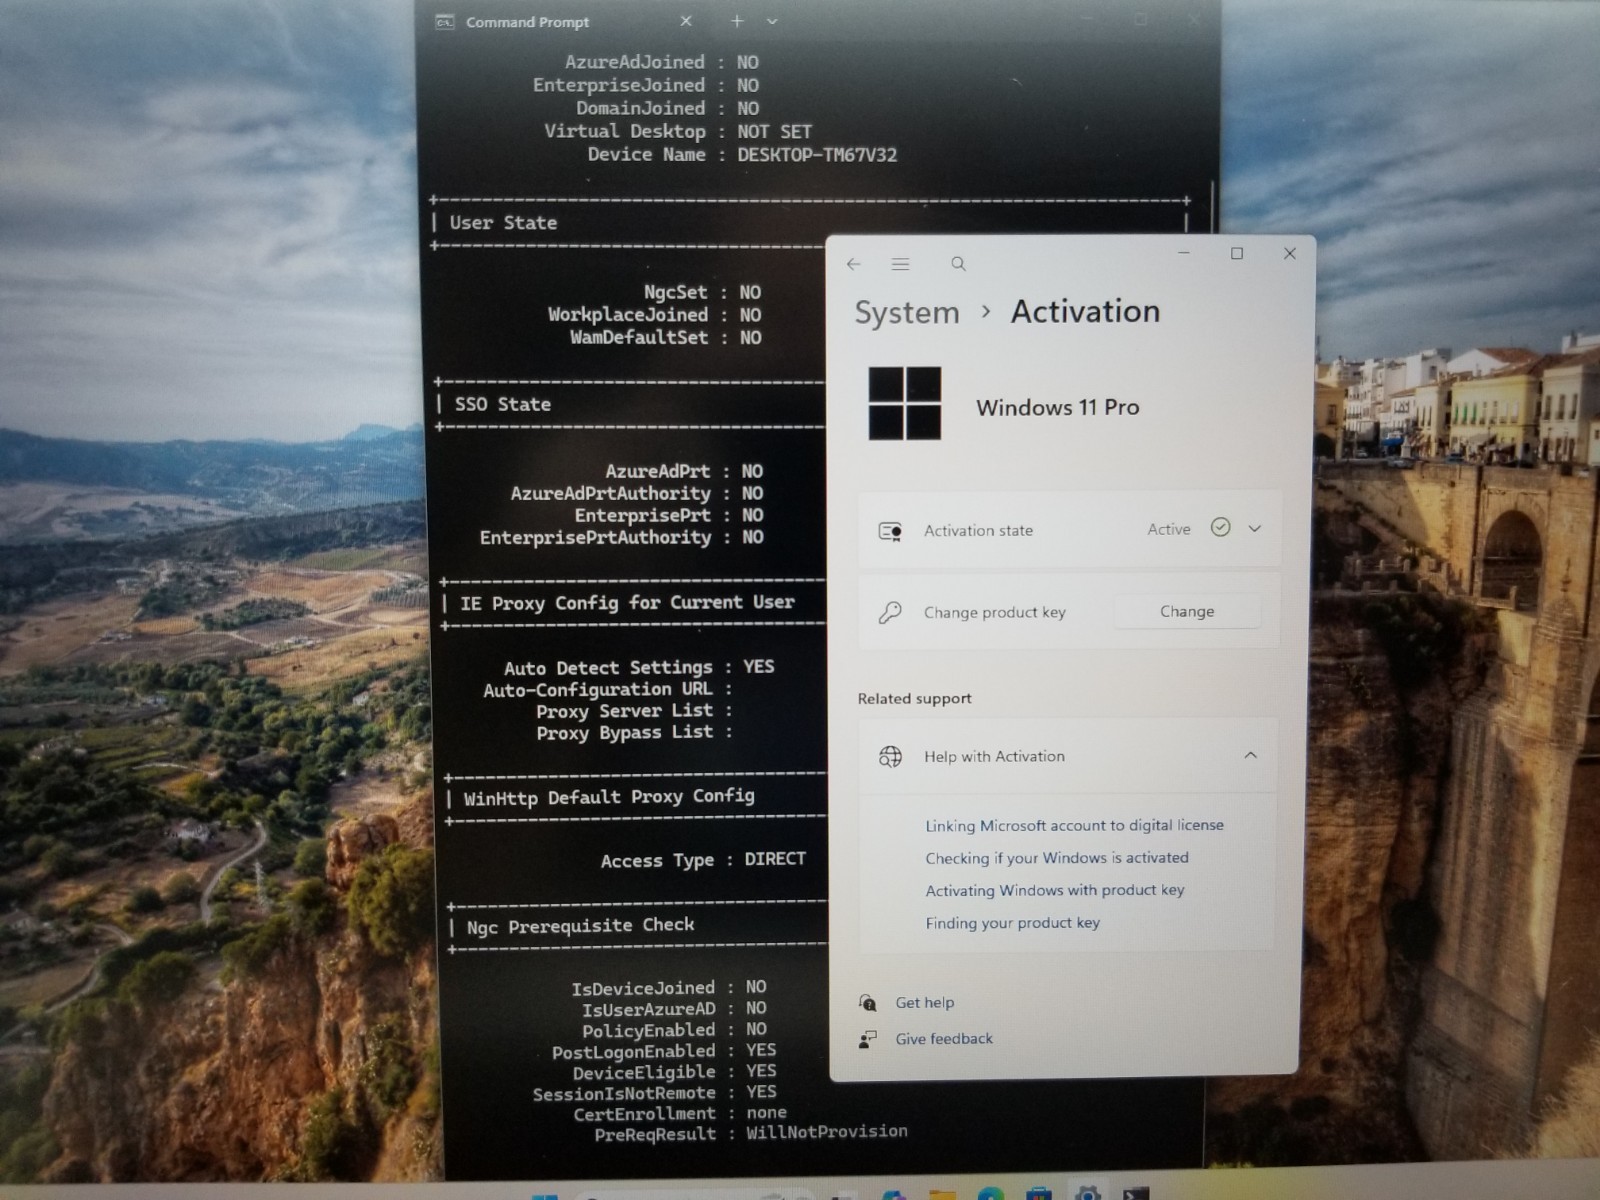The width and height of the screenshot is (1600, 1200).
Task: Minimize the Settings window
Action: click(x=1184, y=253)
